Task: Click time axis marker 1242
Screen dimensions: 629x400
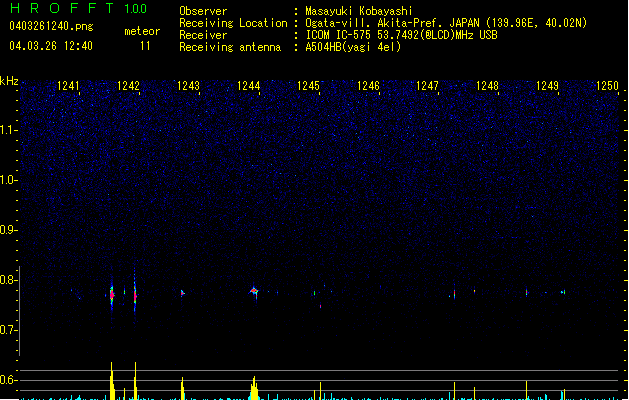Action: point(128,86)
